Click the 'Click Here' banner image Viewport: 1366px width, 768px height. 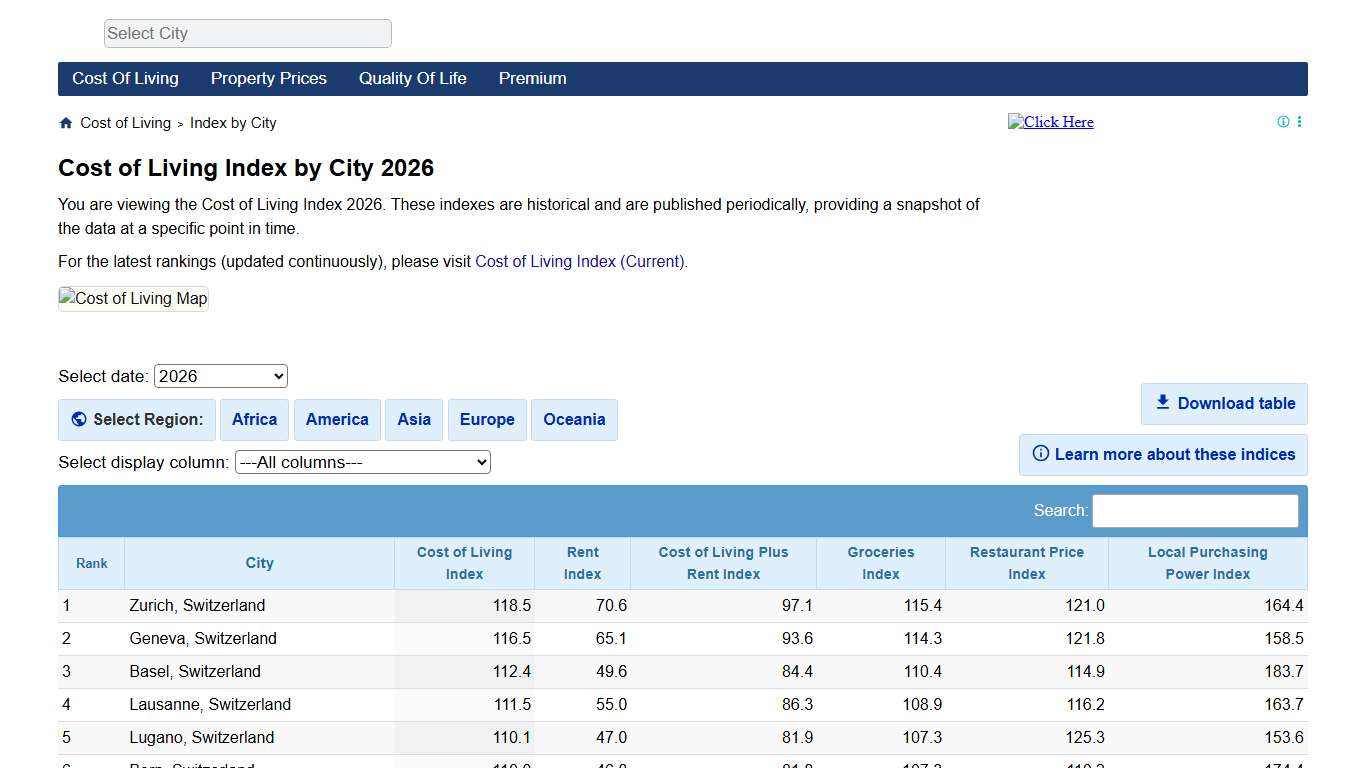(x=1050, y=121)
